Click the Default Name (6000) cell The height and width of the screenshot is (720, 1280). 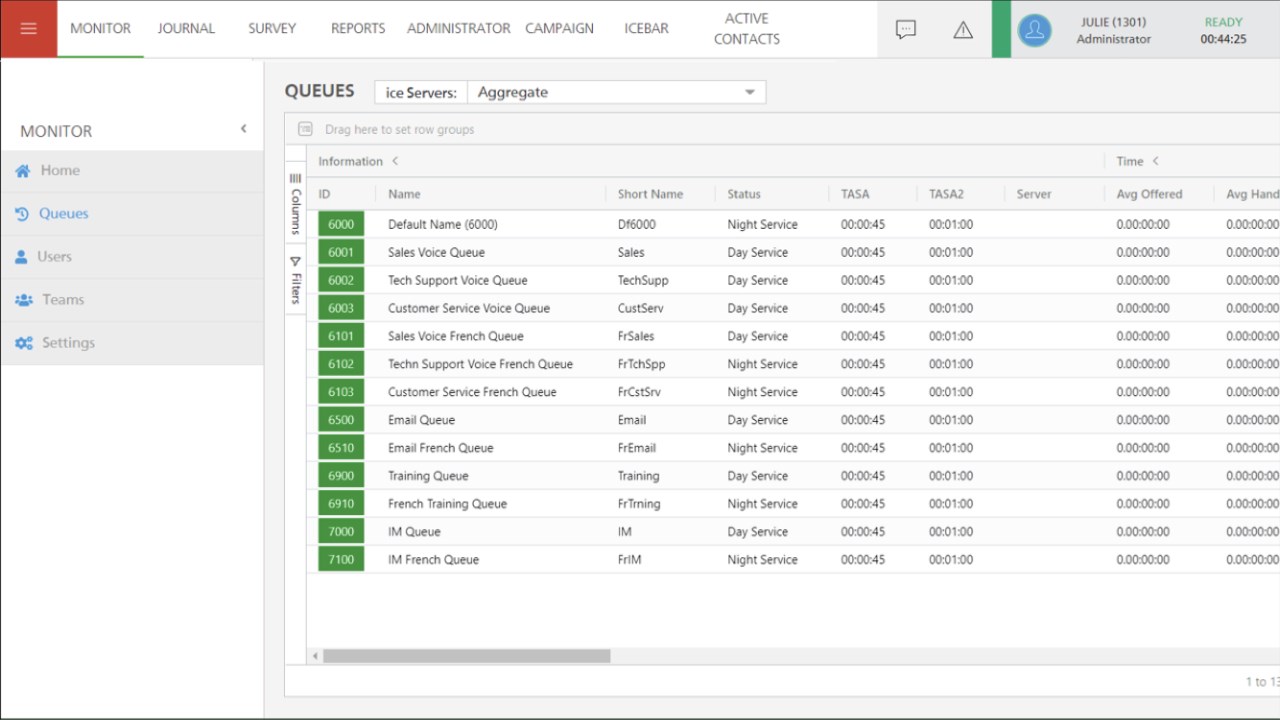pyautogui.click(x=442, y=224)
